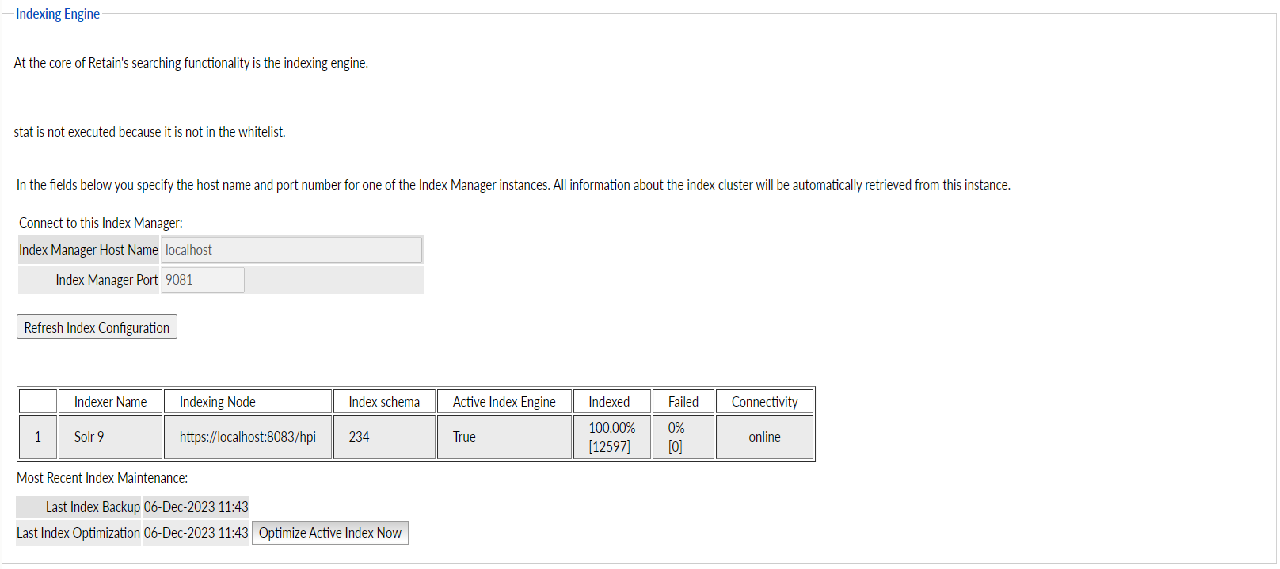1280x569 pixels.
Task: Click the Indexed column header
Action: (x=609, y=402)
